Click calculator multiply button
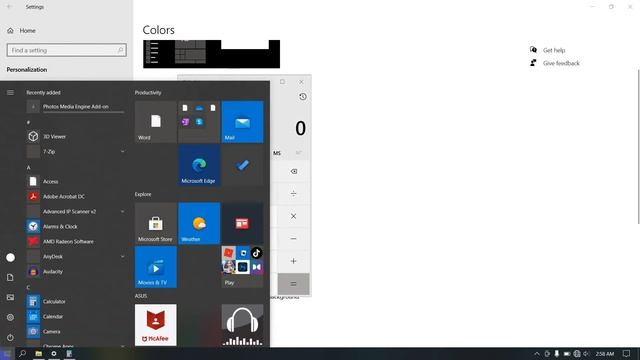The height and width of the screenshot is (360, 640). pos(293,216)
